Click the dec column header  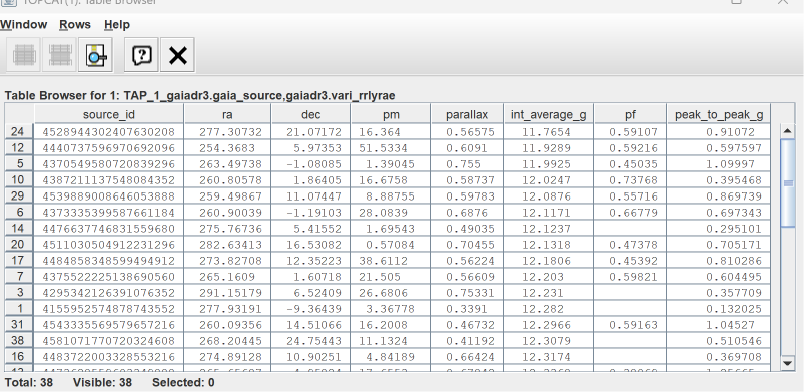311,114
